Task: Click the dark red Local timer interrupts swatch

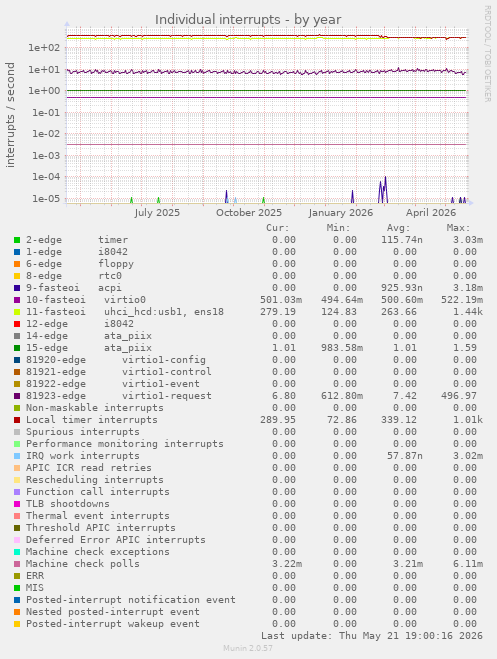Action: pos(17,420)
